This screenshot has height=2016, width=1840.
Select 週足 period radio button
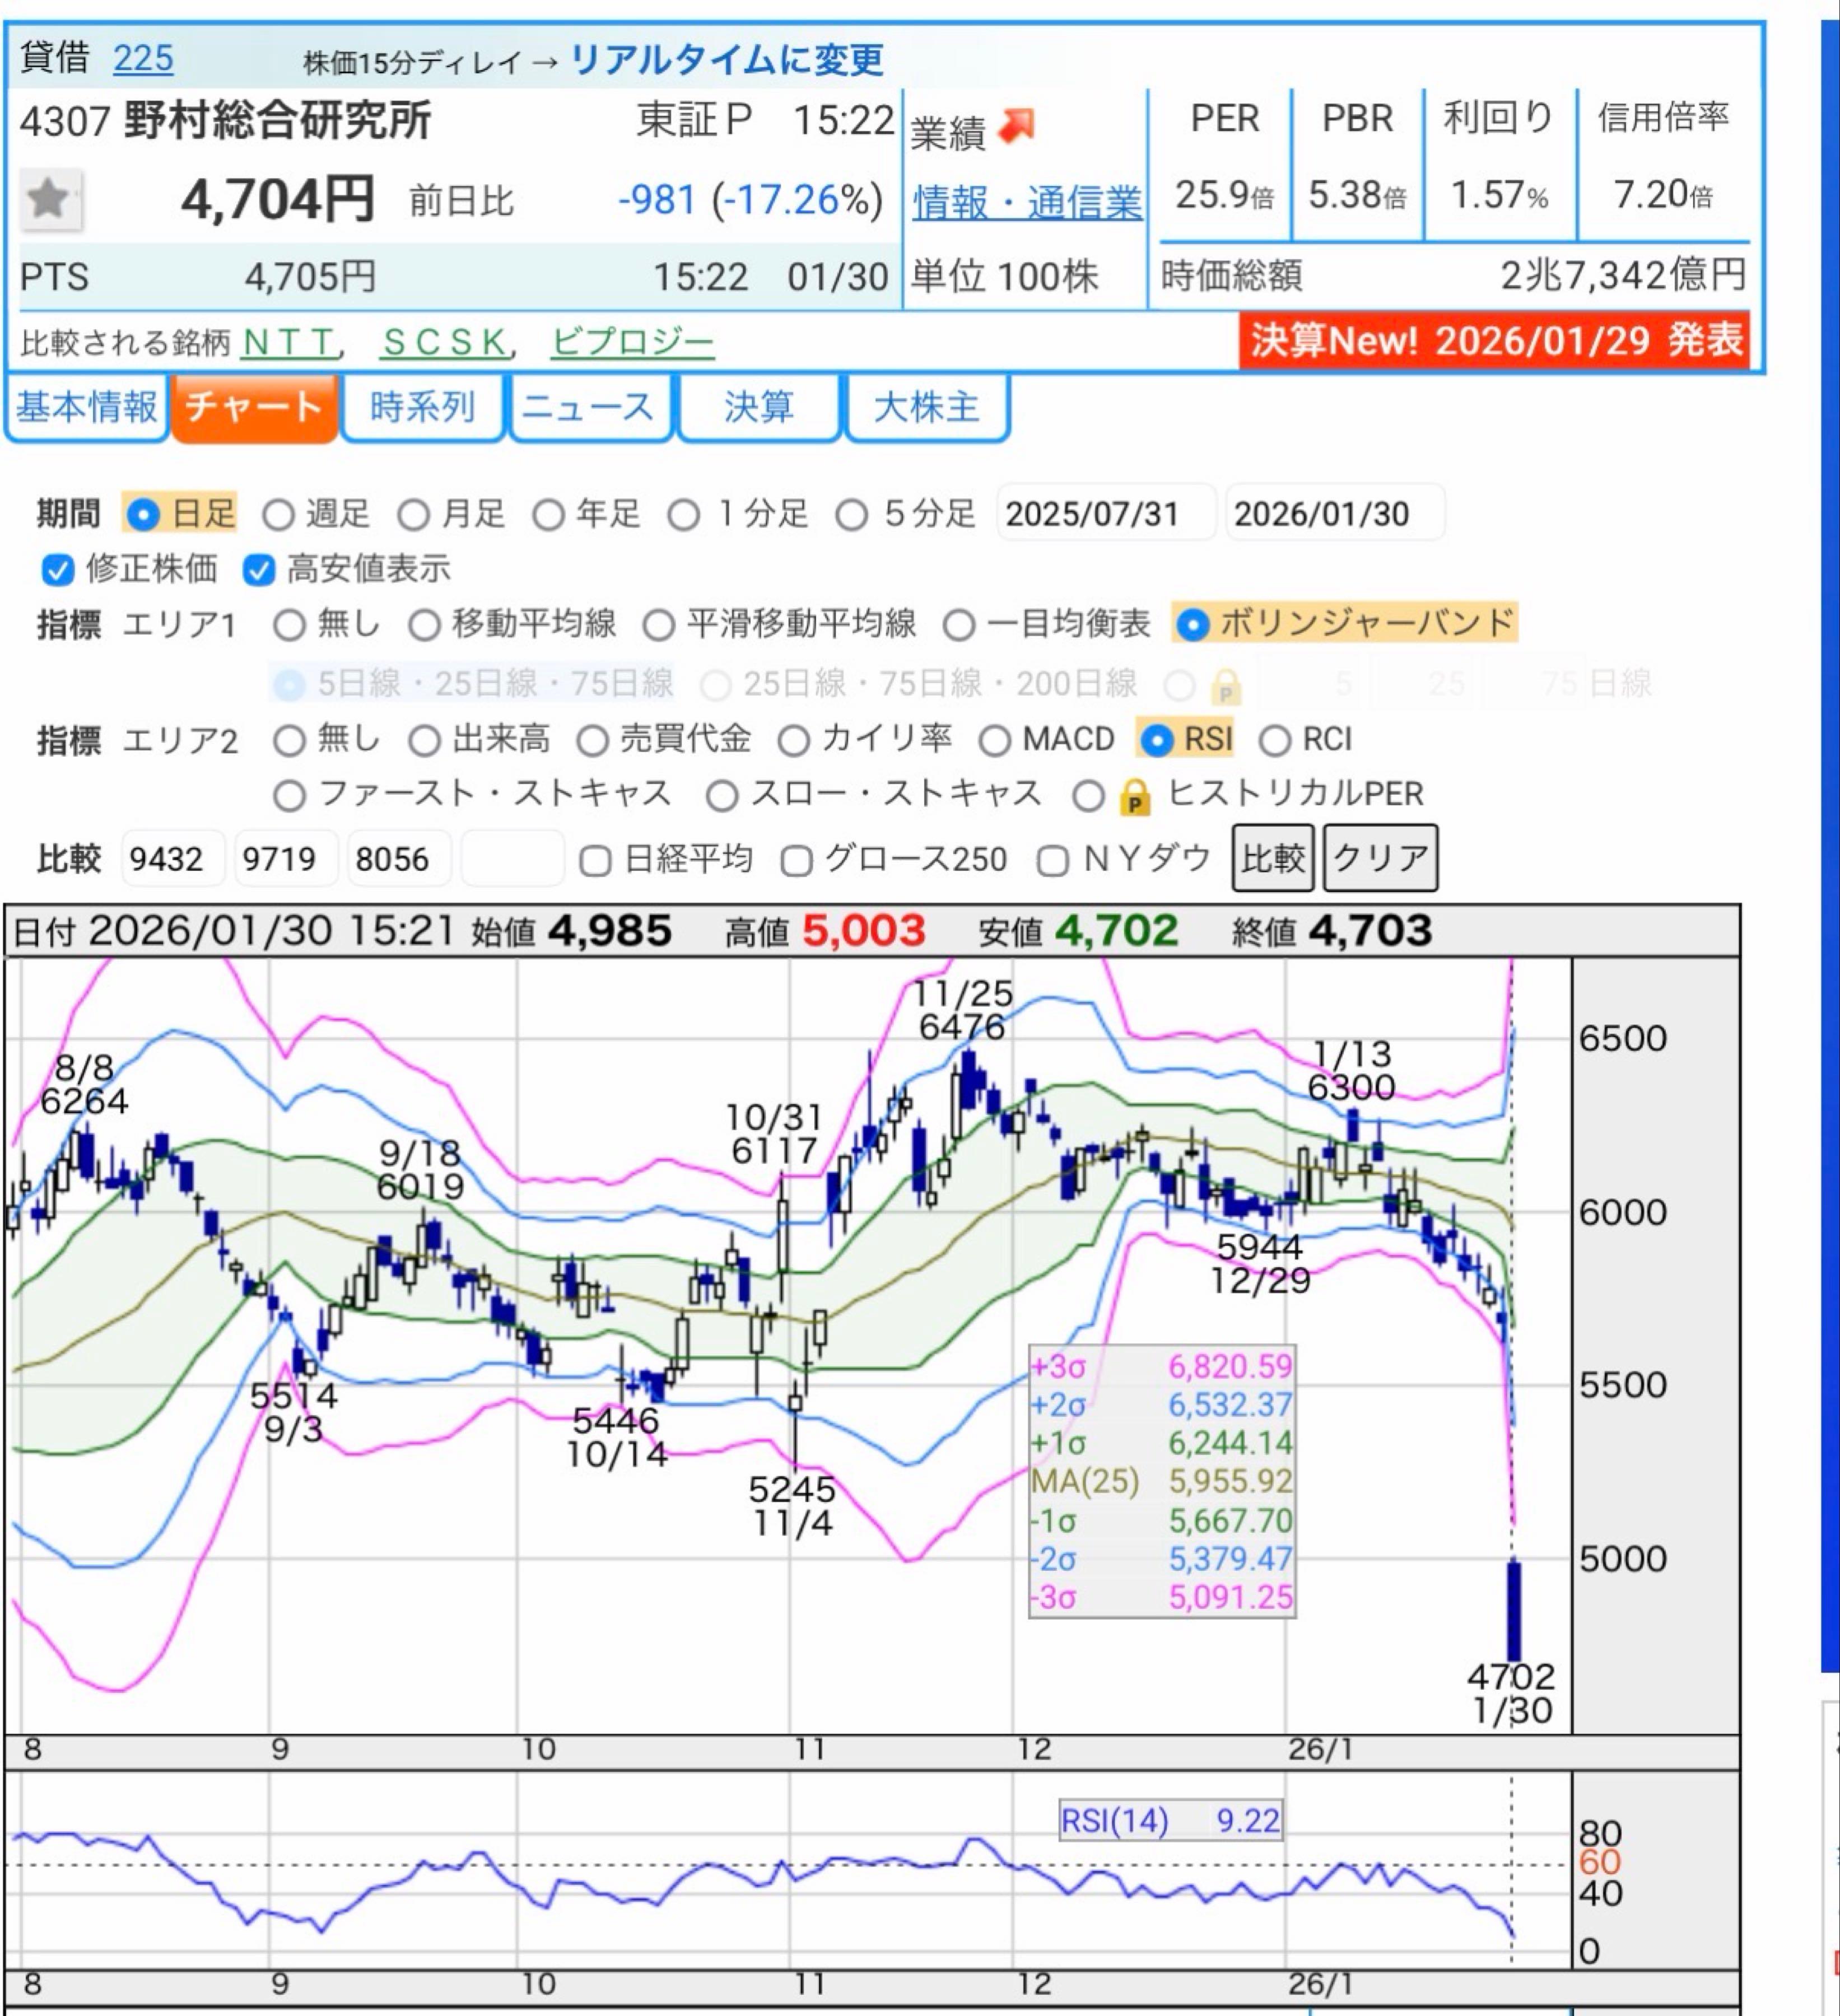click(278, 516)
